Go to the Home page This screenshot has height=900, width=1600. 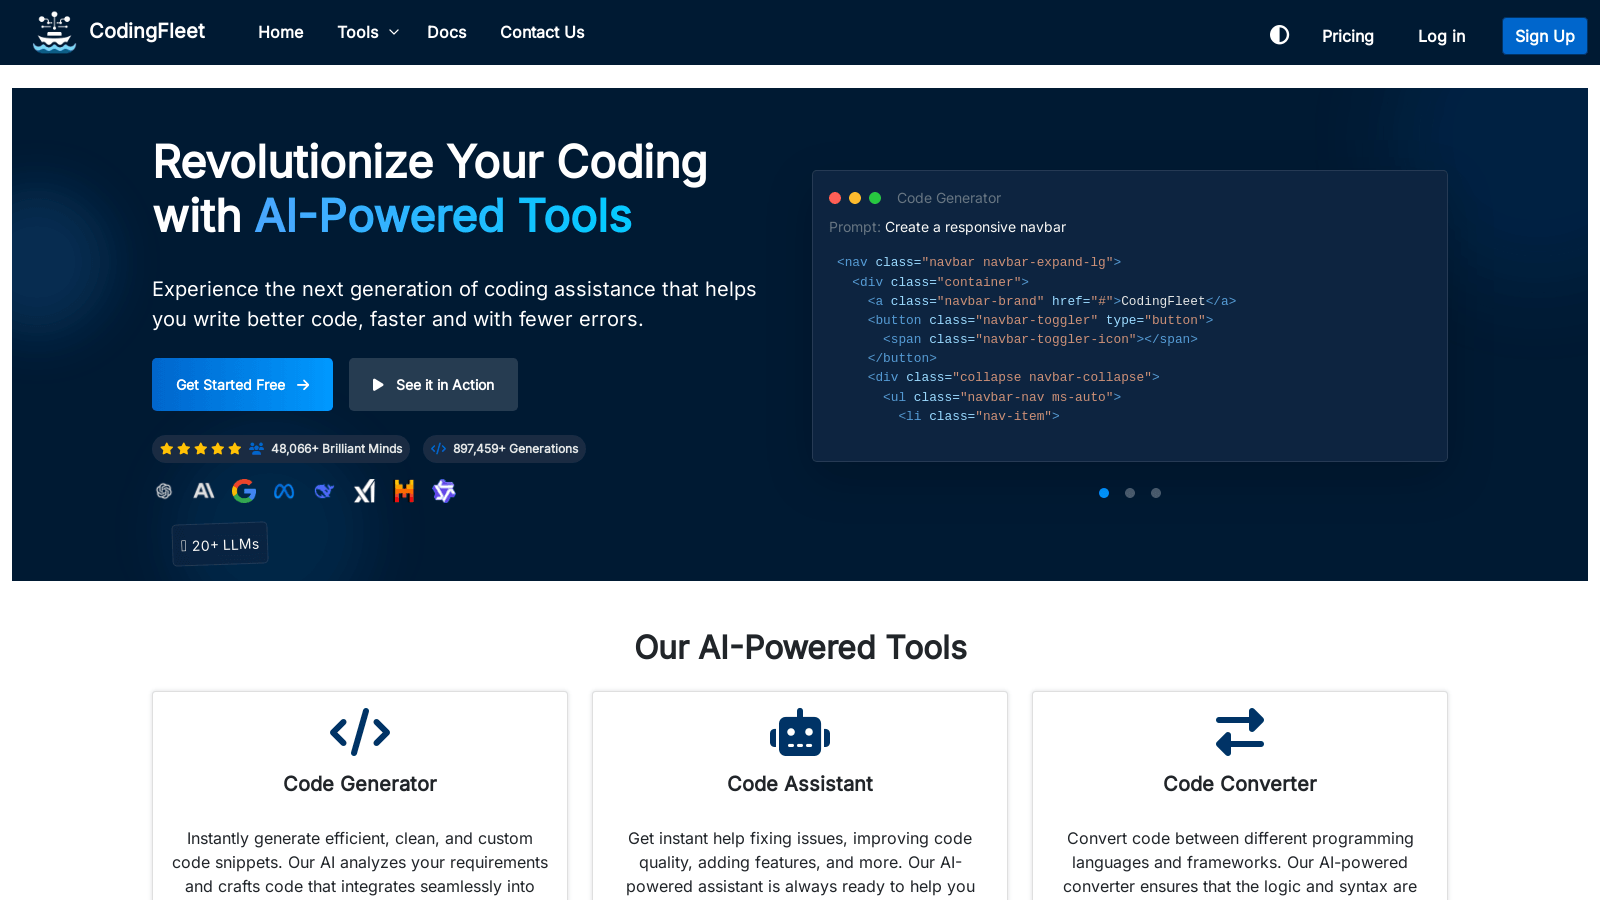[281, 32]
